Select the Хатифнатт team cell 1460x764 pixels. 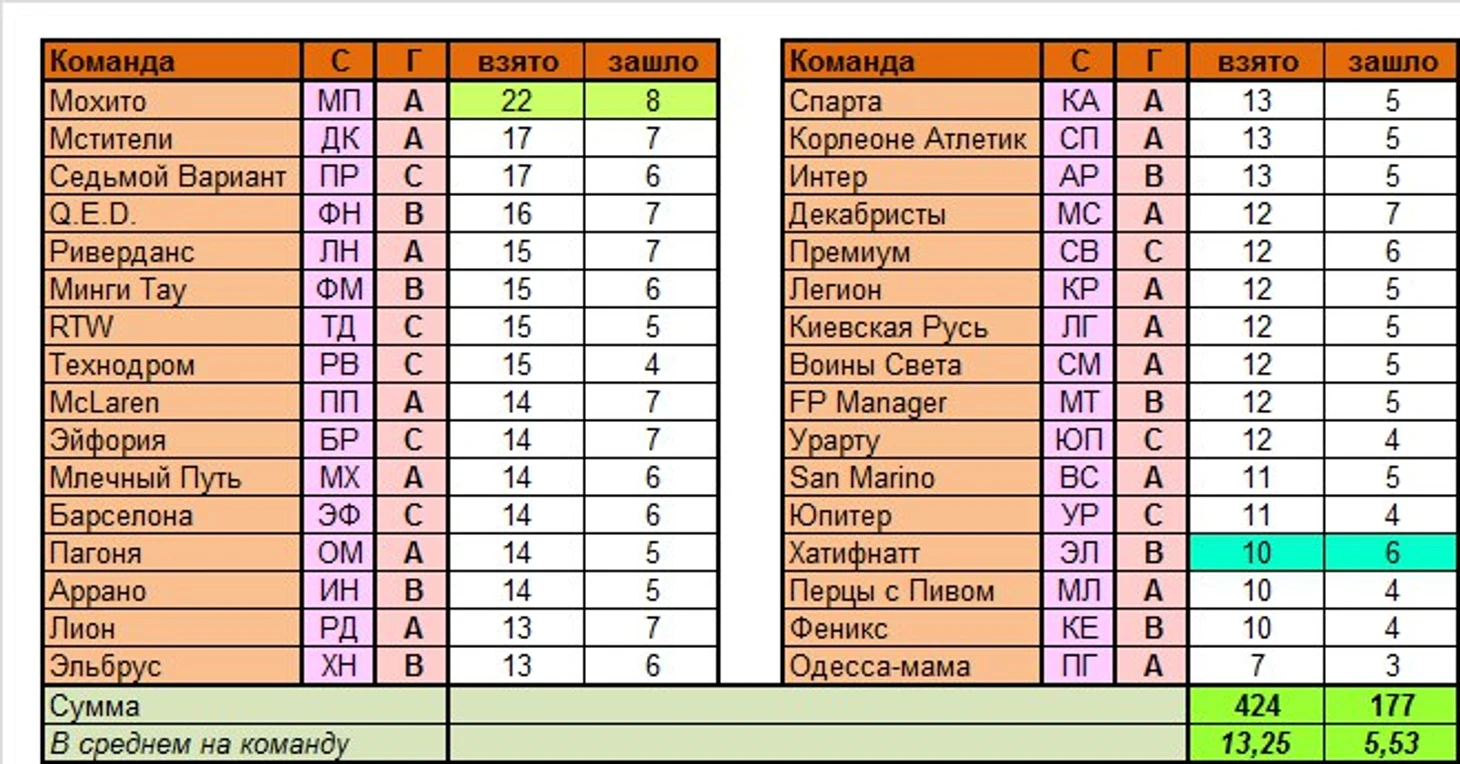[x=912, y=553]
